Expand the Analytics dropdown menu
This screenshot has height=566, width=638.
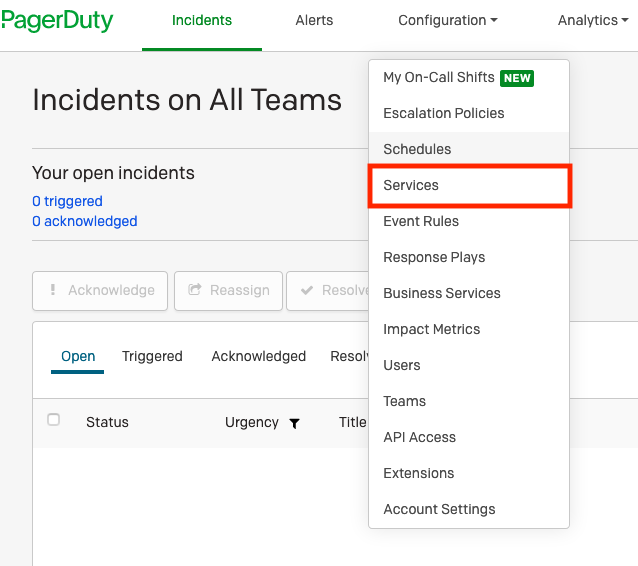(593, 20)
